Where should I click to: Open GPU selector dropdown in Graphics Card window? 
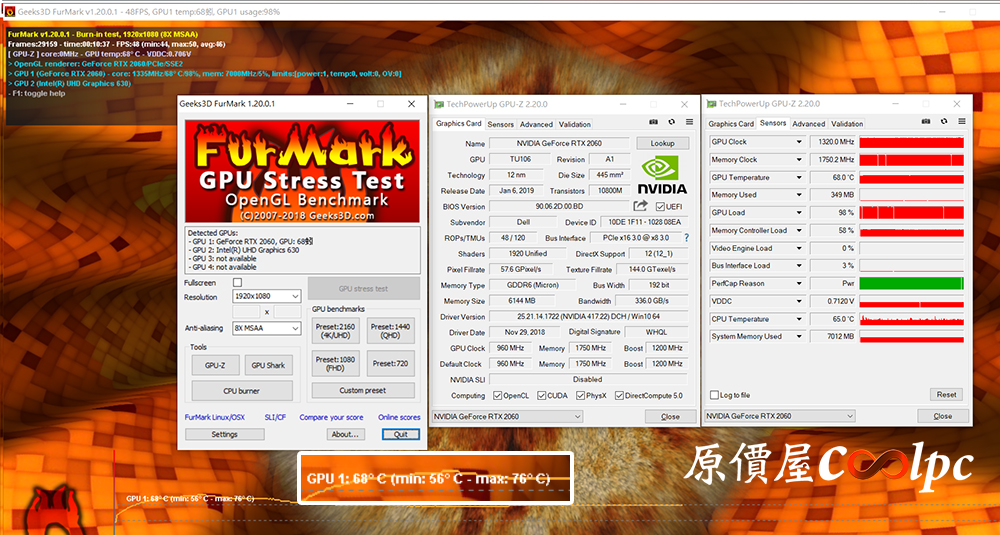508,416
